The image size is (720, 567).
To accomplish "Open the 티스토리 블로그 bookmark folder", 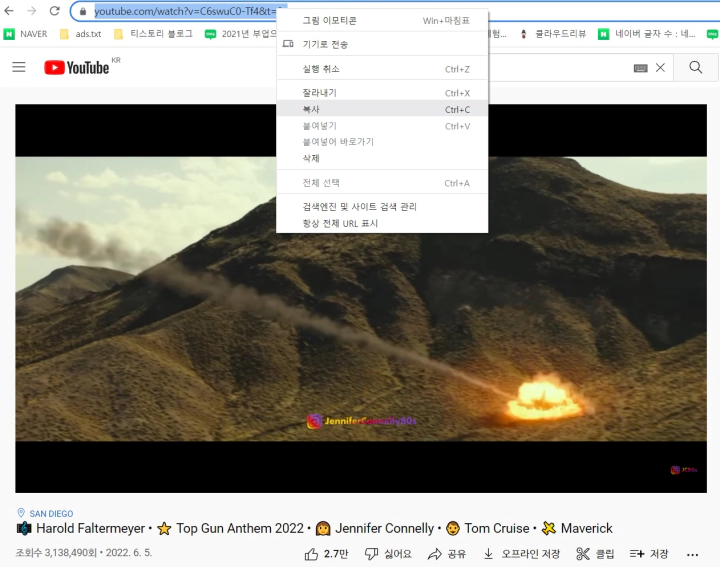I will [153, 34].
